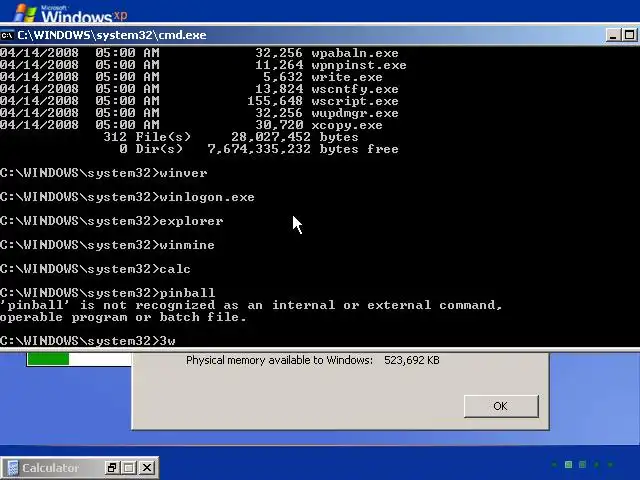Click the 'Physical memory available to Windows' text
640x480 pixels.
[x=279, y=360]
